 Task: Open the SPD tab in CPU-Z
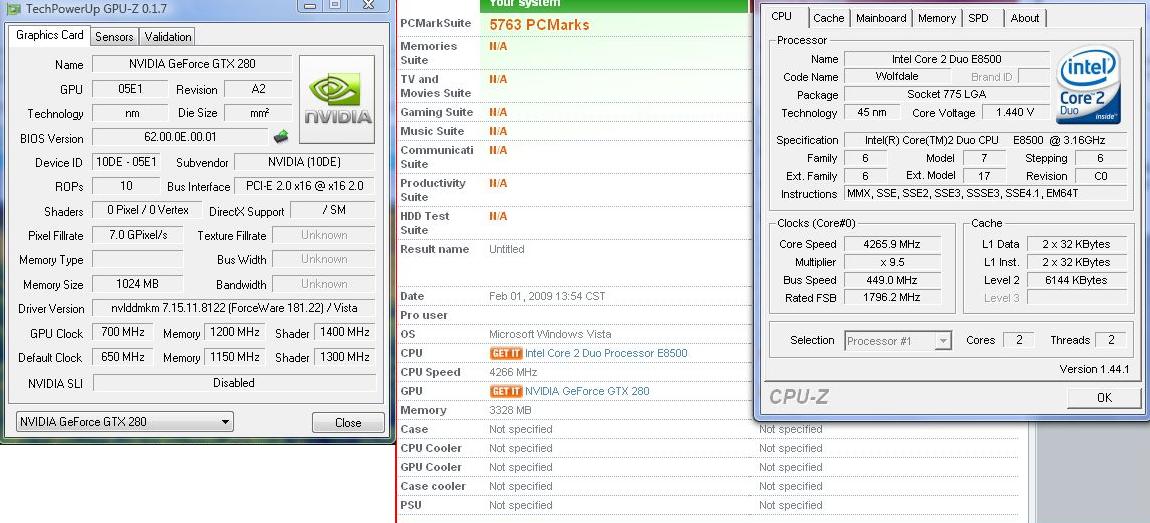pos(978,18)
